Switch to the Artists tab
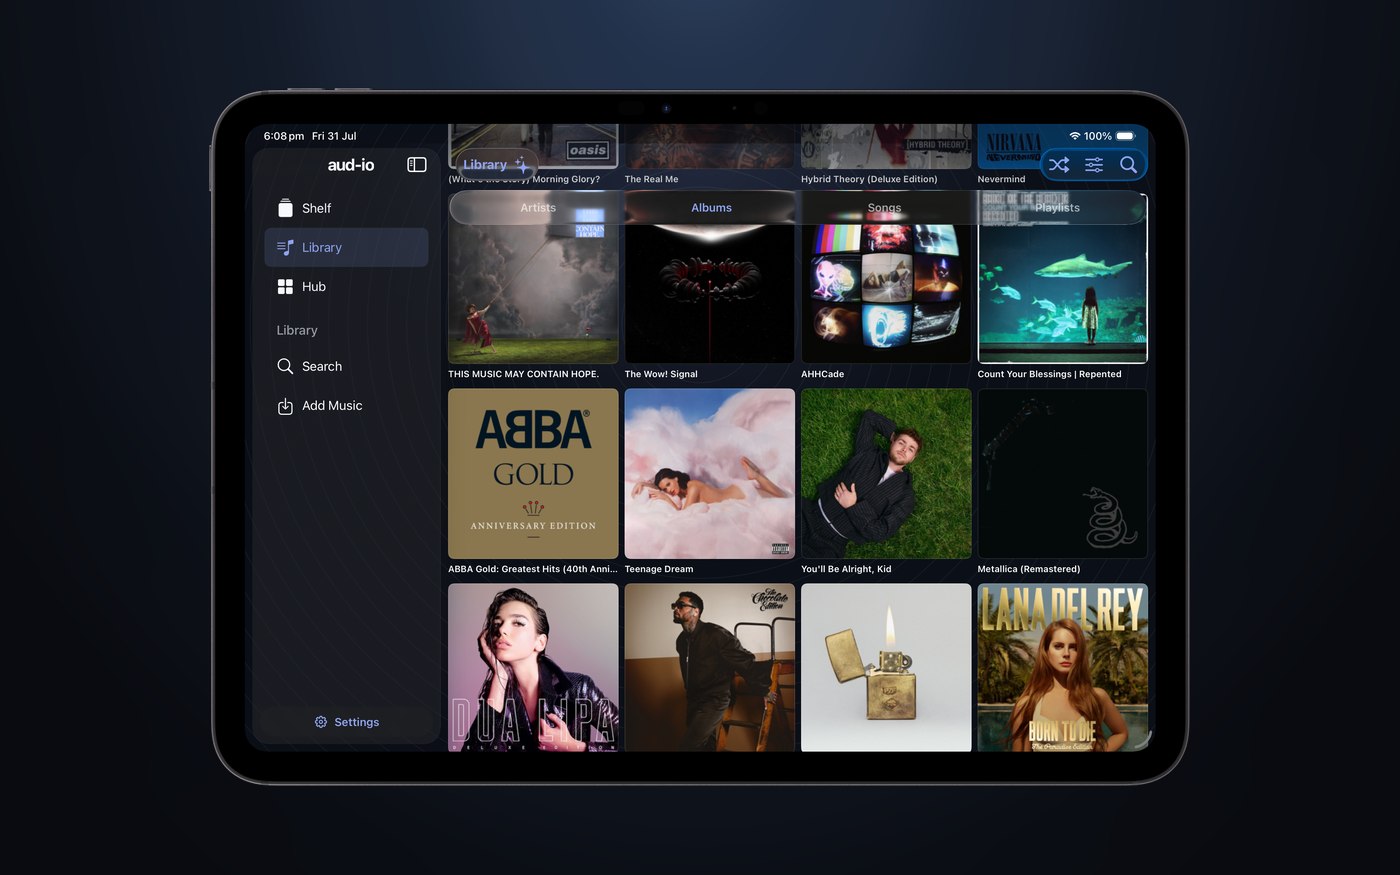Screen dimensions: 1400x875 click(538, 208)
